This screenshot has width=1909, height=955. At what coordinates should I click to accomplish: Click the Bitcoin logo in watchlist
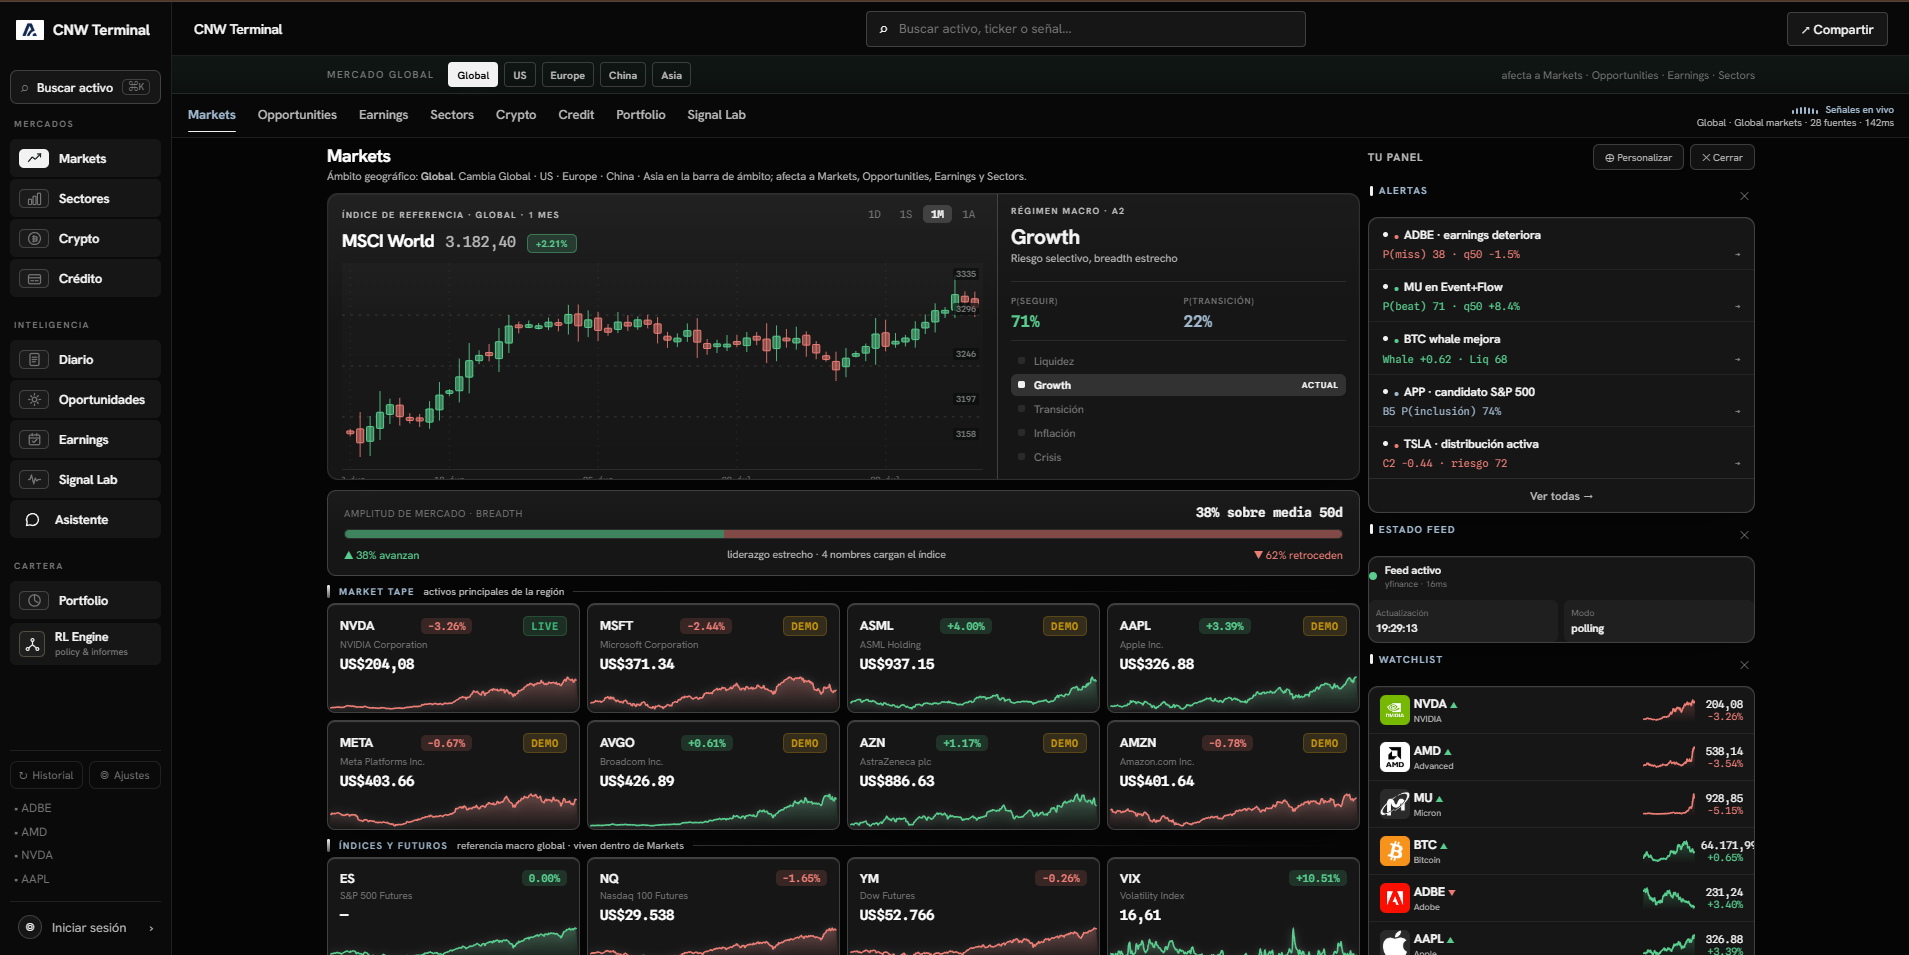click(1394, 851)
